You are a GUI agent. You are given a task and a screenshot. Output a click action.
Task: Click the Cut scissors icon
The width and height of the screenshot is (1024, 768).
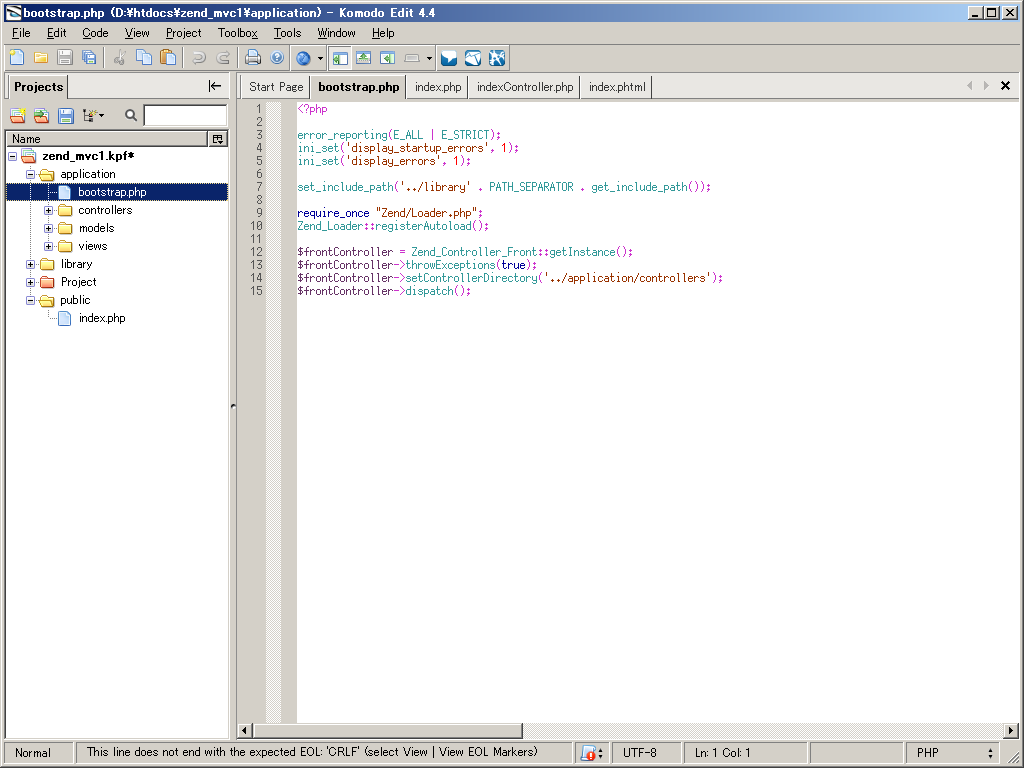[x=120, y=58]
